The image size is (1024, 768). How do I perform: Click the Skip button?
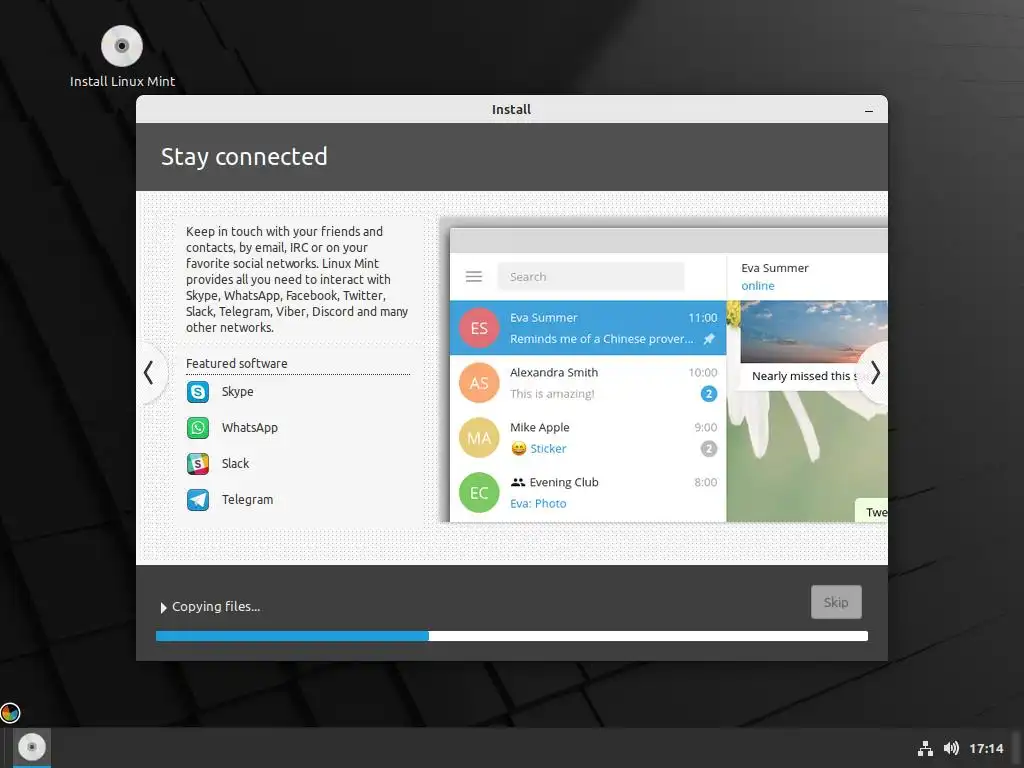(x=836, y=602)
